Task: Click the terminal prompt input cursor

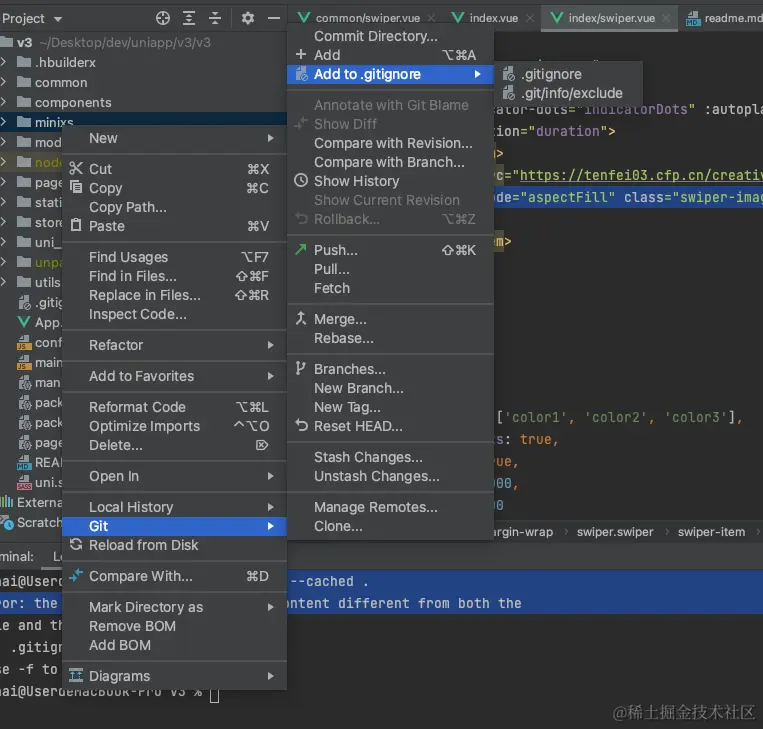Action: pyautogui.click(x=214, y=695)
